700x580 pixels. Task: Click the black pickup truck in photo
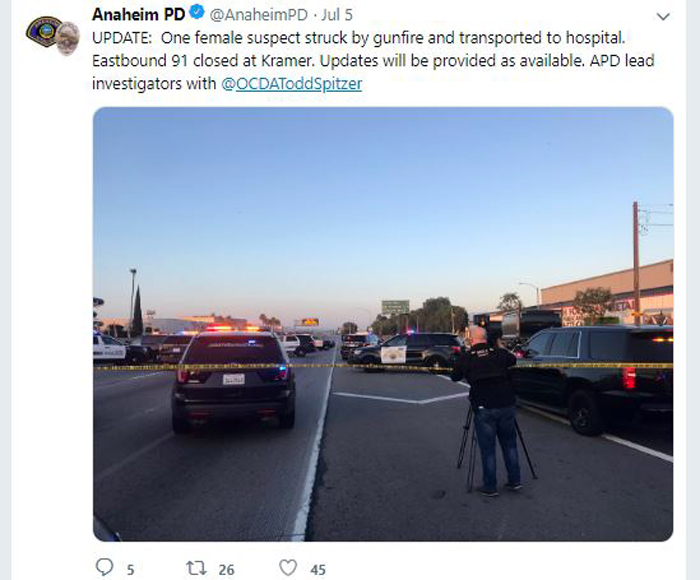tap(594, 380)
